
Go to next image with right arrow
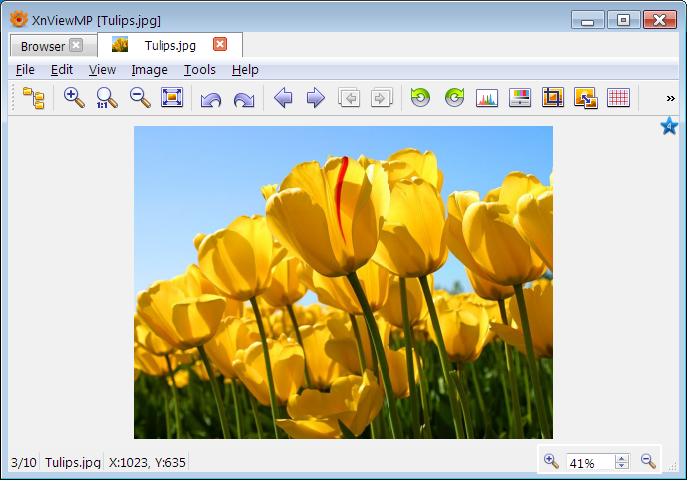click(x=315, y=98)
